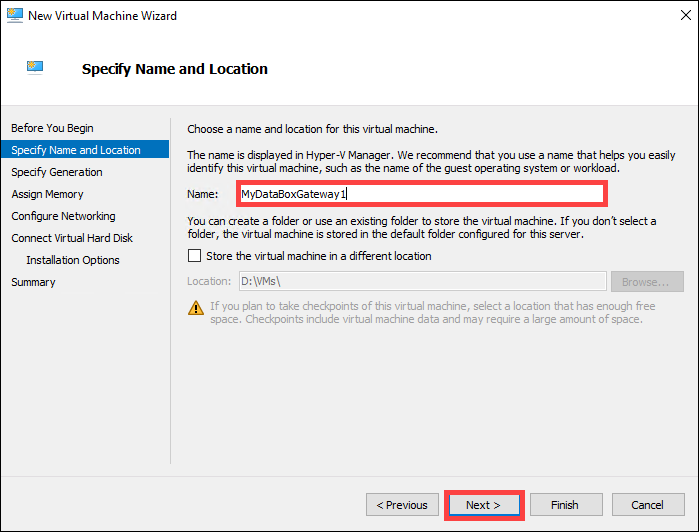Click the Location field showing D:\VMs\
The image size is (699, 532).
[x=422, y=281]
